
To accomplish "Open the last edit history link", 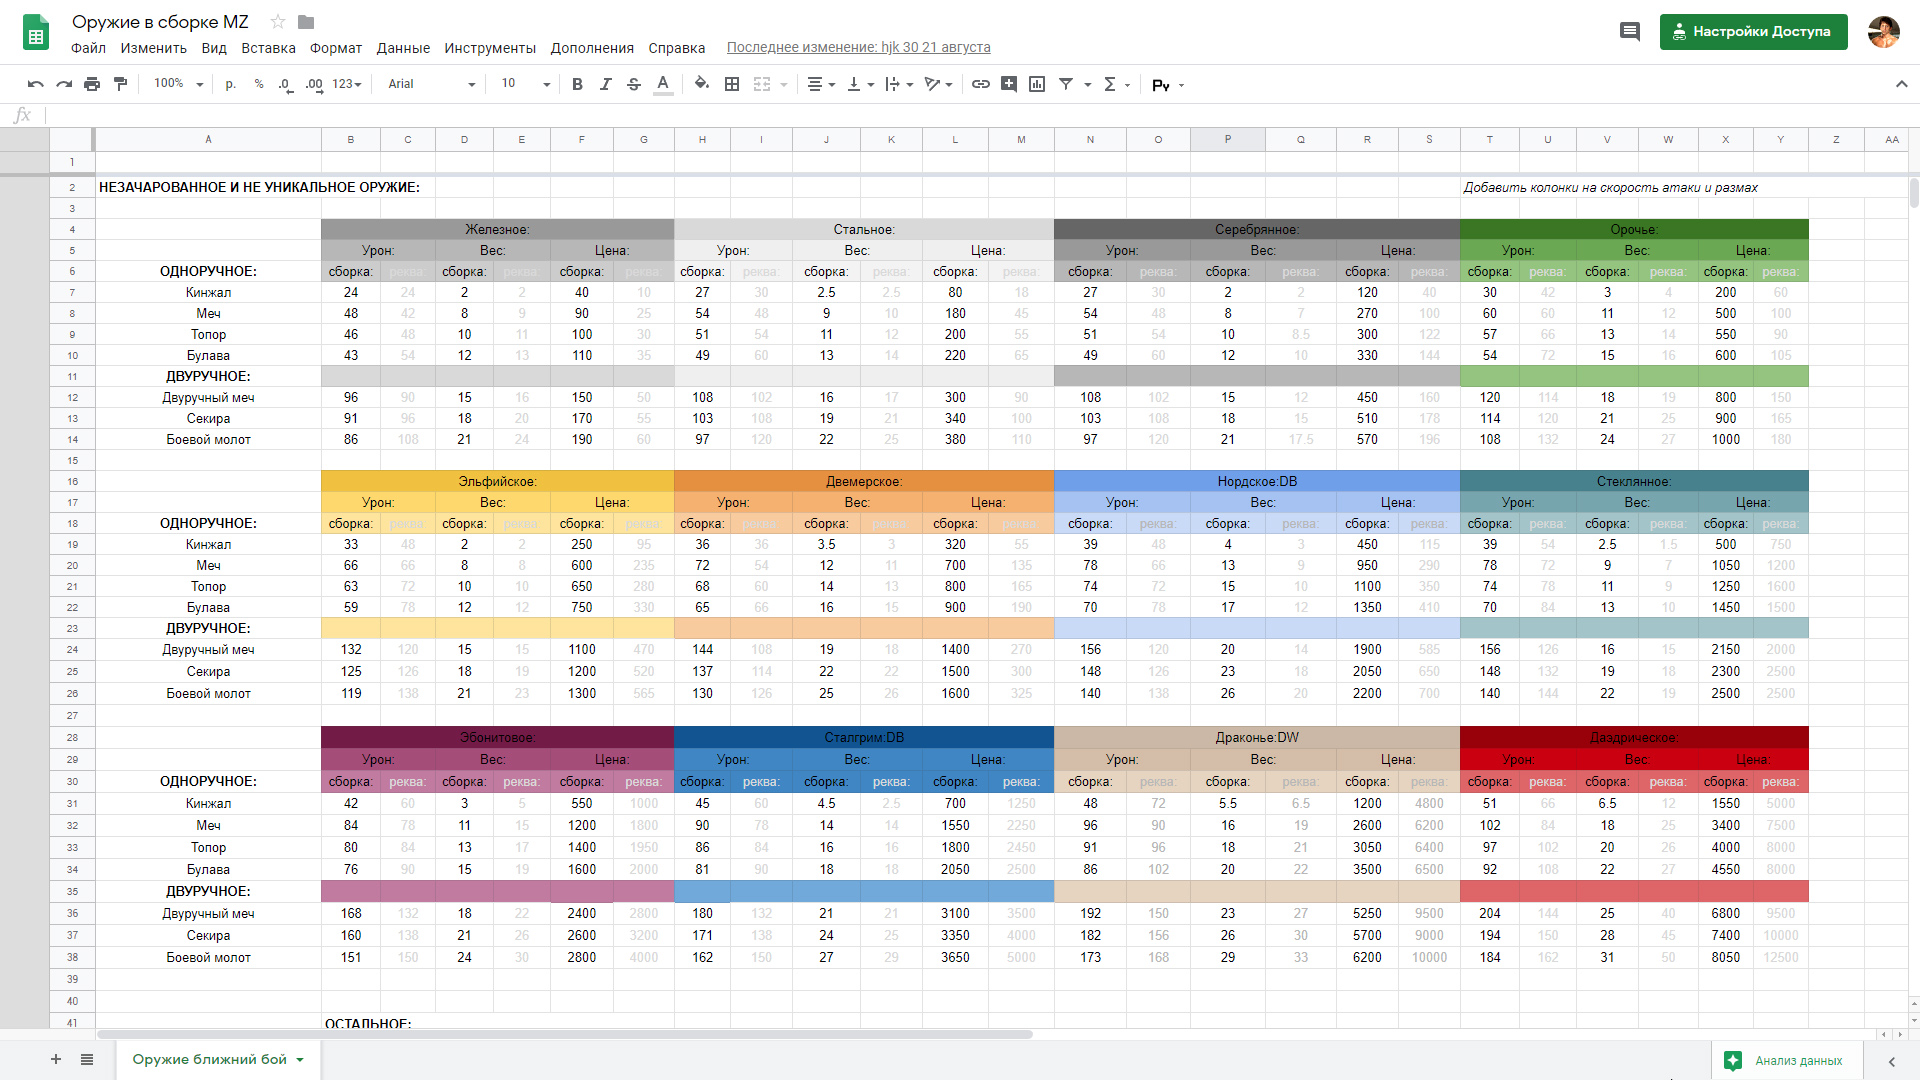I will [858, 47].
